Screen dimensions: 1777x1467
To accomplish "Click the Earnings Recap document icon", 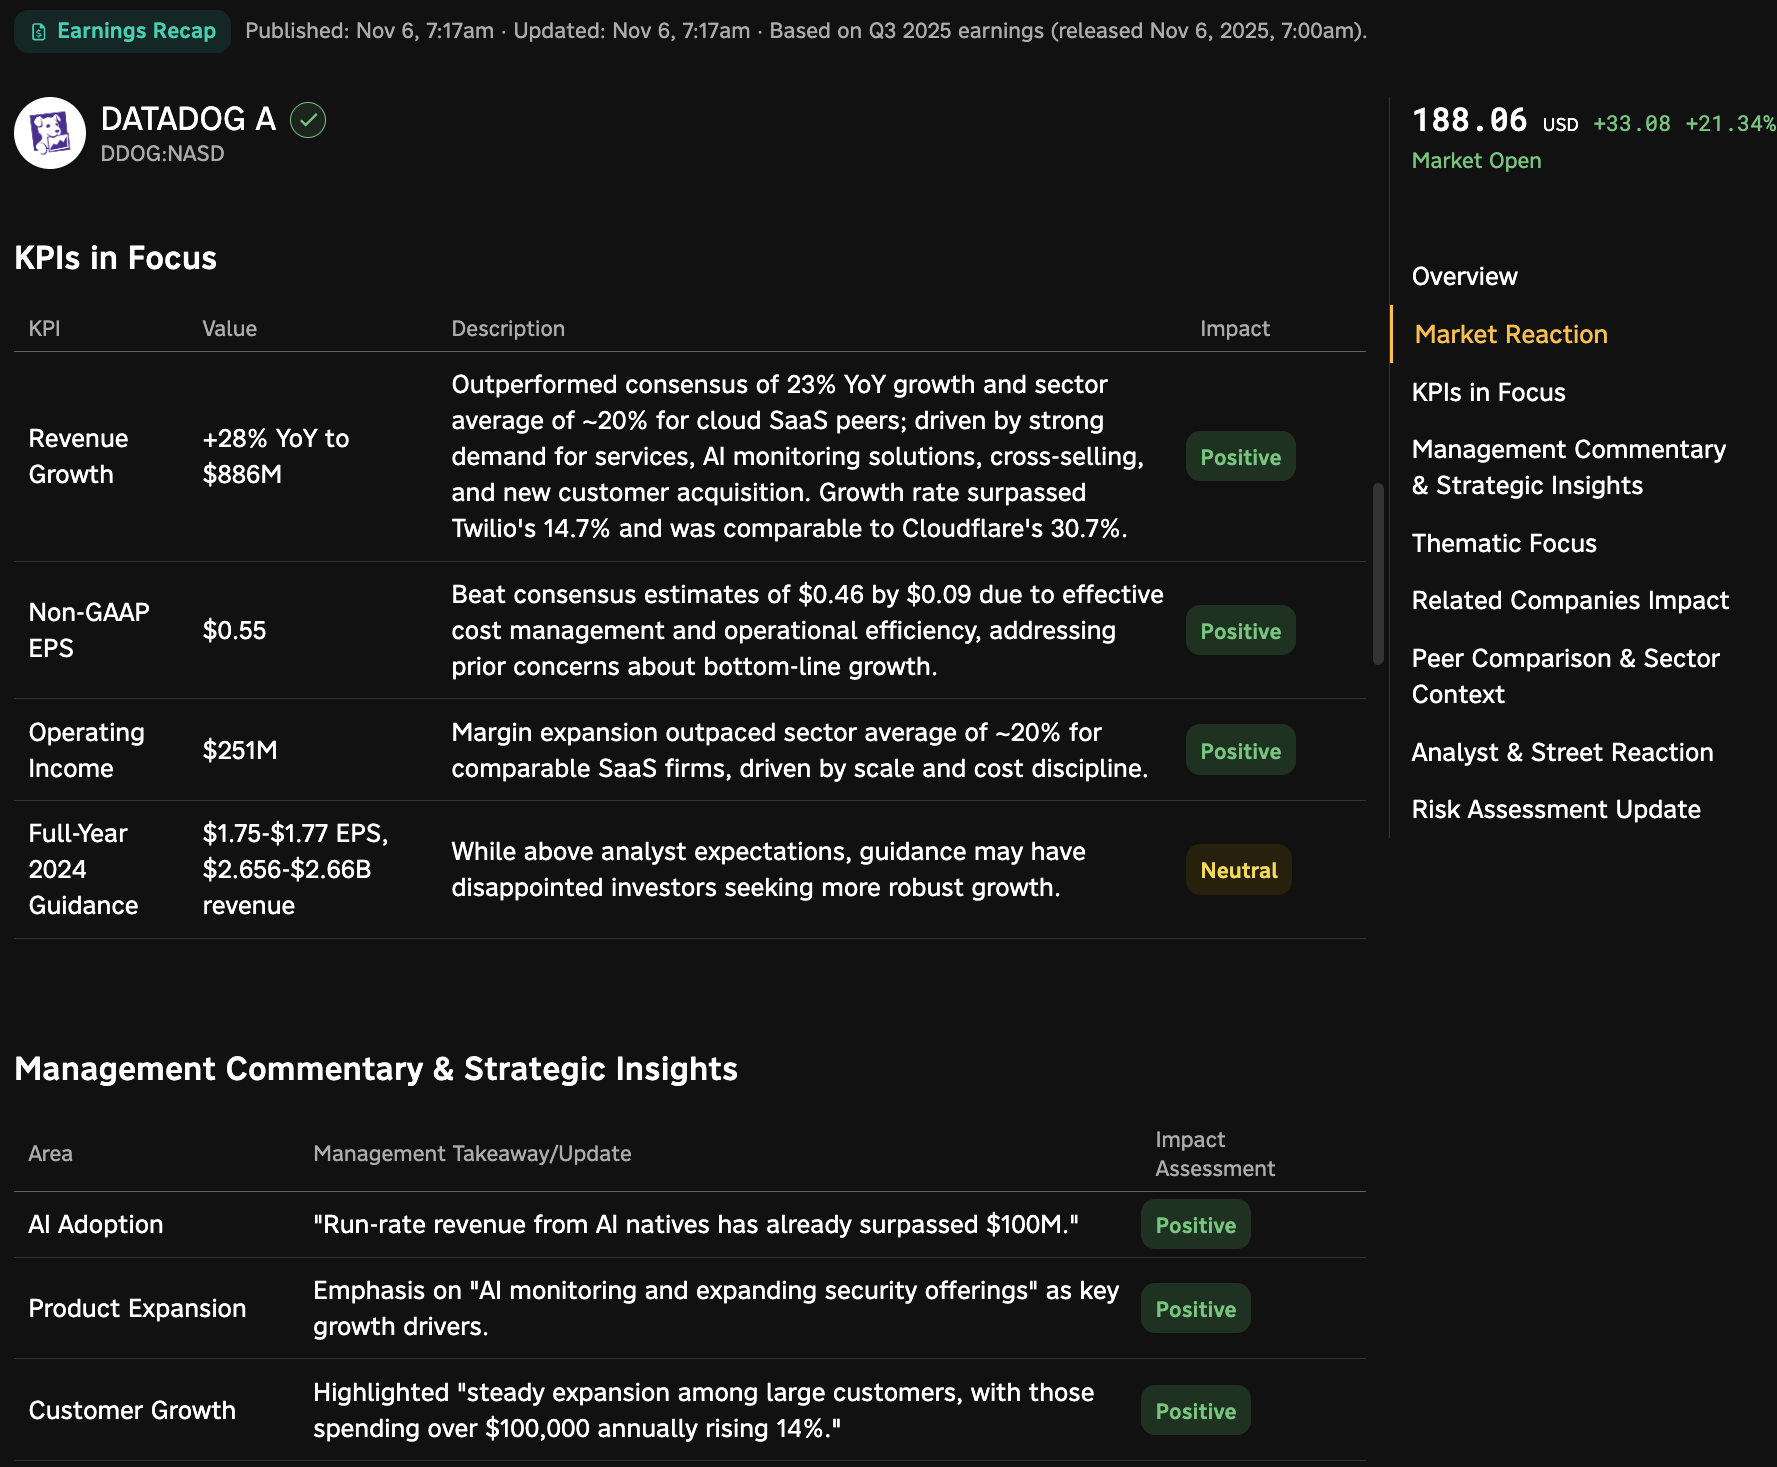I will [x=39, y=32].
